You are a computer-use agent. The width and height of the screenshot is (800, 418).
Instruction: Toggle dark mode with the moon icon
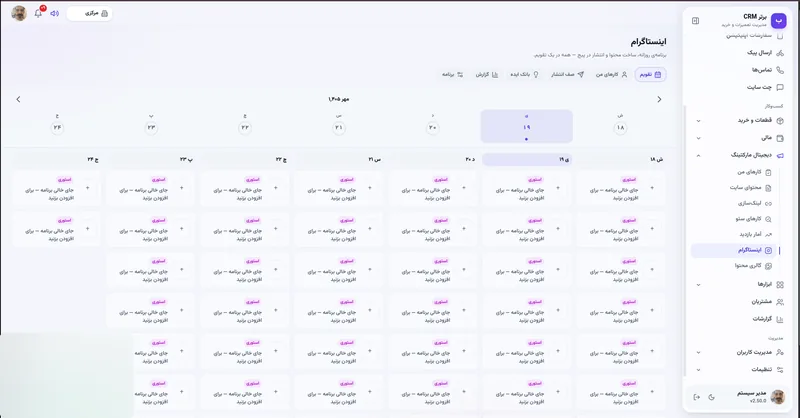[712, 397]
